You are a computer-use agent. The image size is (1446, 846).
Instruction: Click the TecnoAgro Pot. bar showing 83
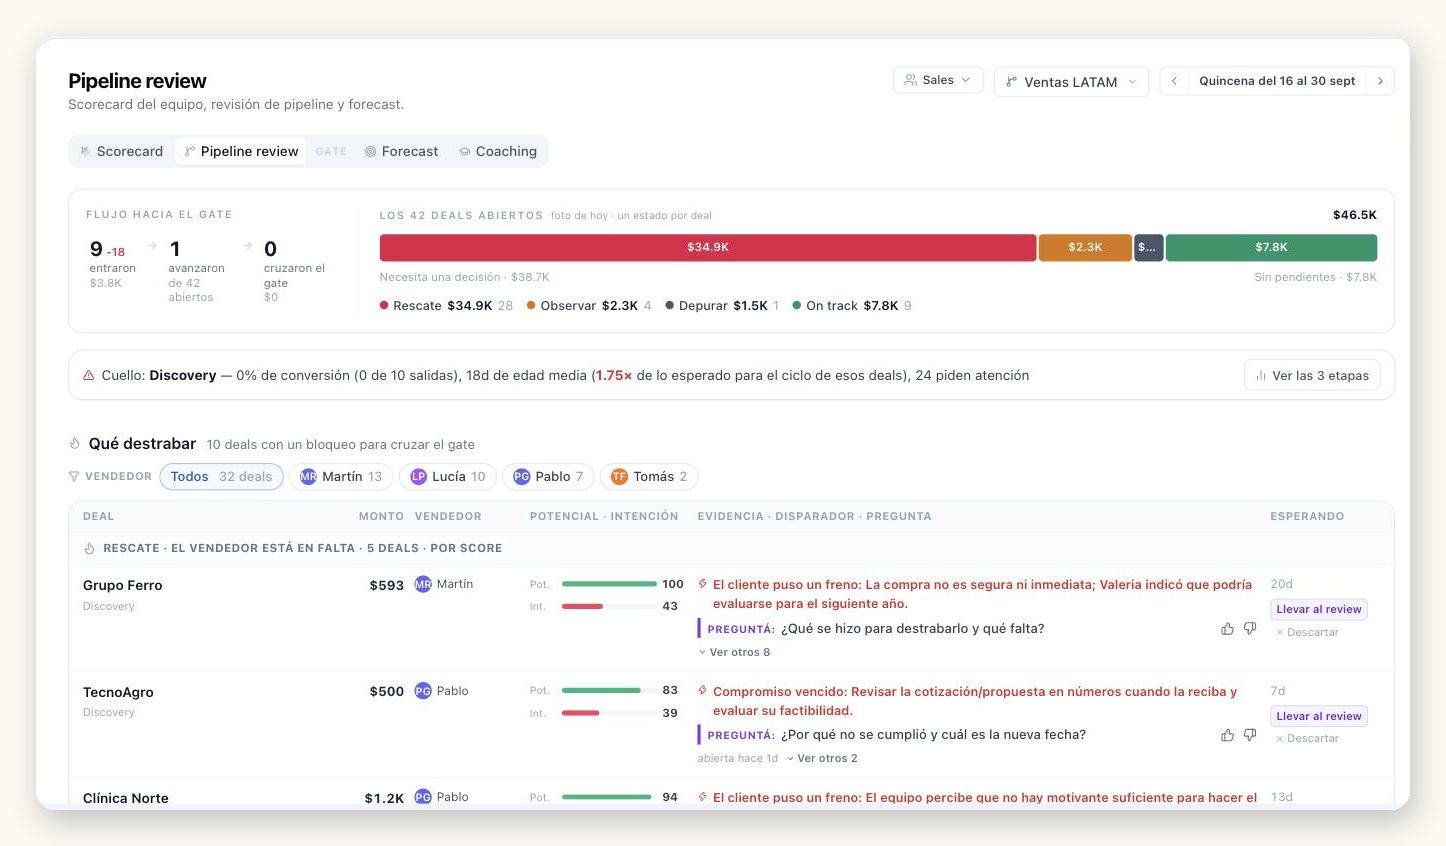[x=609, y=690]
